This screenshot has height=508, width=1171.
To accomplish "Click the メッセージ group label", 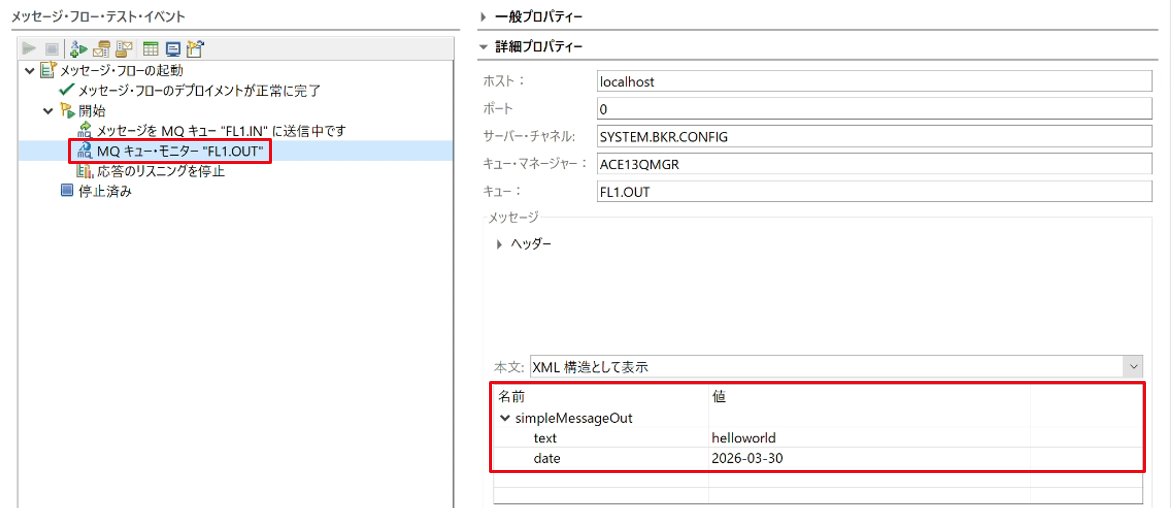I will (512, 217).
